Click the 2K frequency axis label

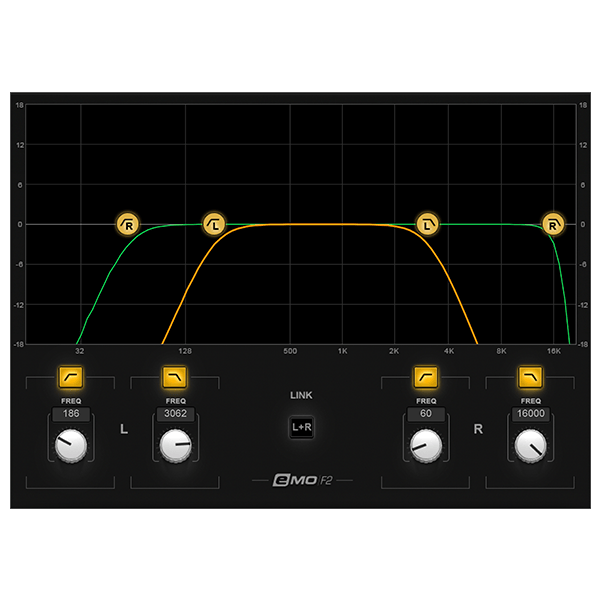[394, 351]
